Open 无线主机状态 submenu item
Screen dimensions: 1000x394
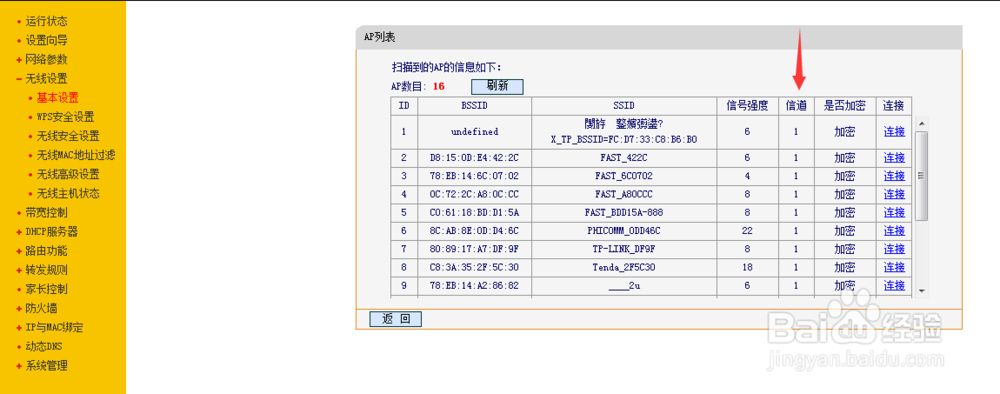click(68, 194)
